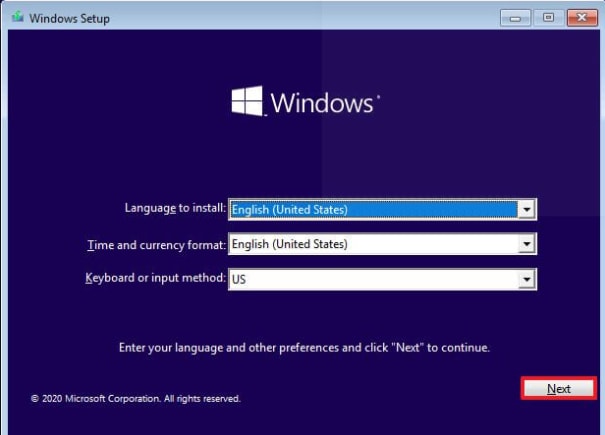Click the 'Enter your language and other preferences' text

(304, 348)
